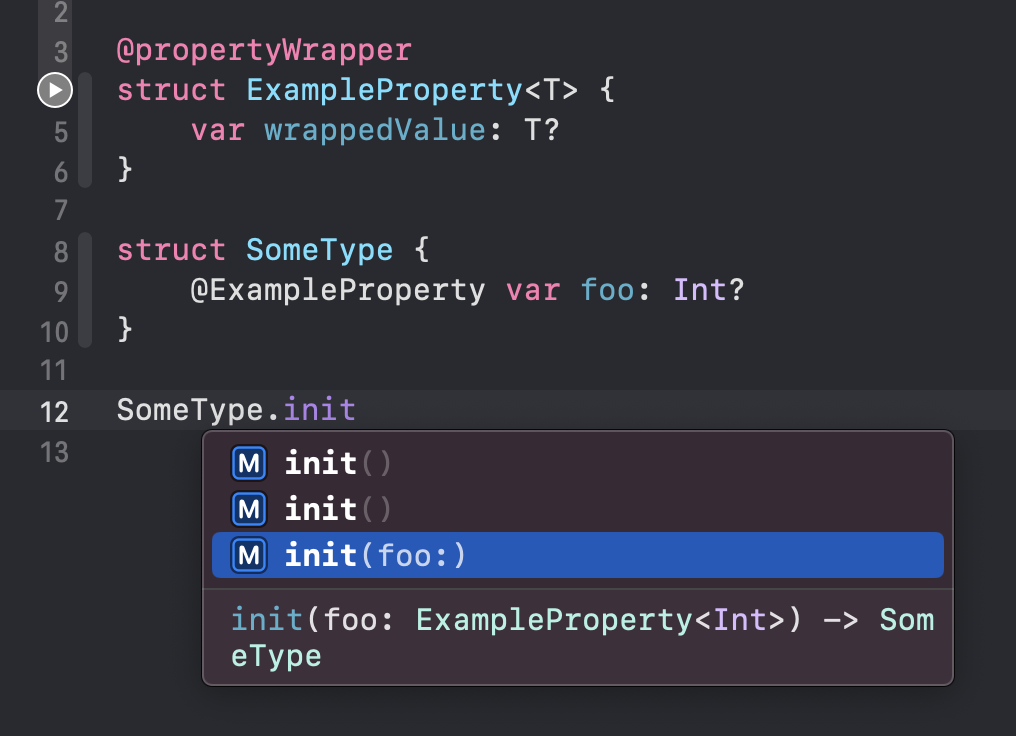Click the M icon on the init(foo:) row
The width and height of the screenshot is (1016, 736).
(249, 555)
